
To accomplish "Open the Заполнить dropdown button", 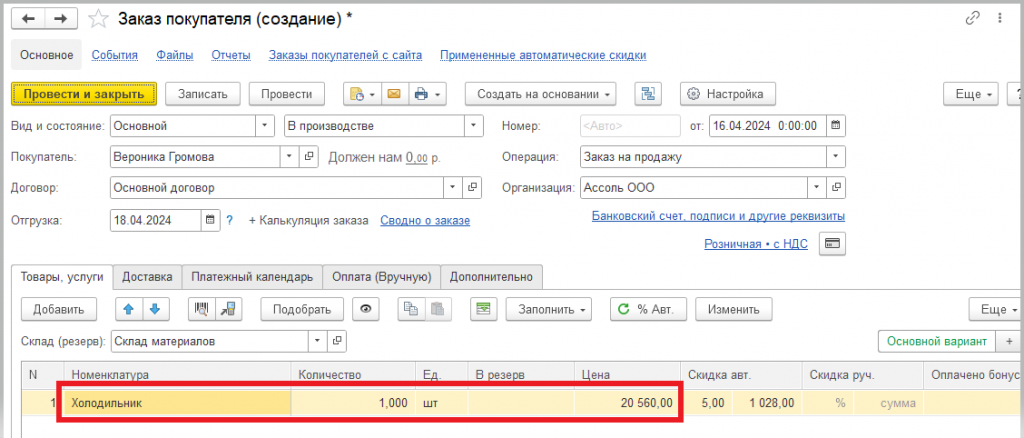I will [549, 309].
